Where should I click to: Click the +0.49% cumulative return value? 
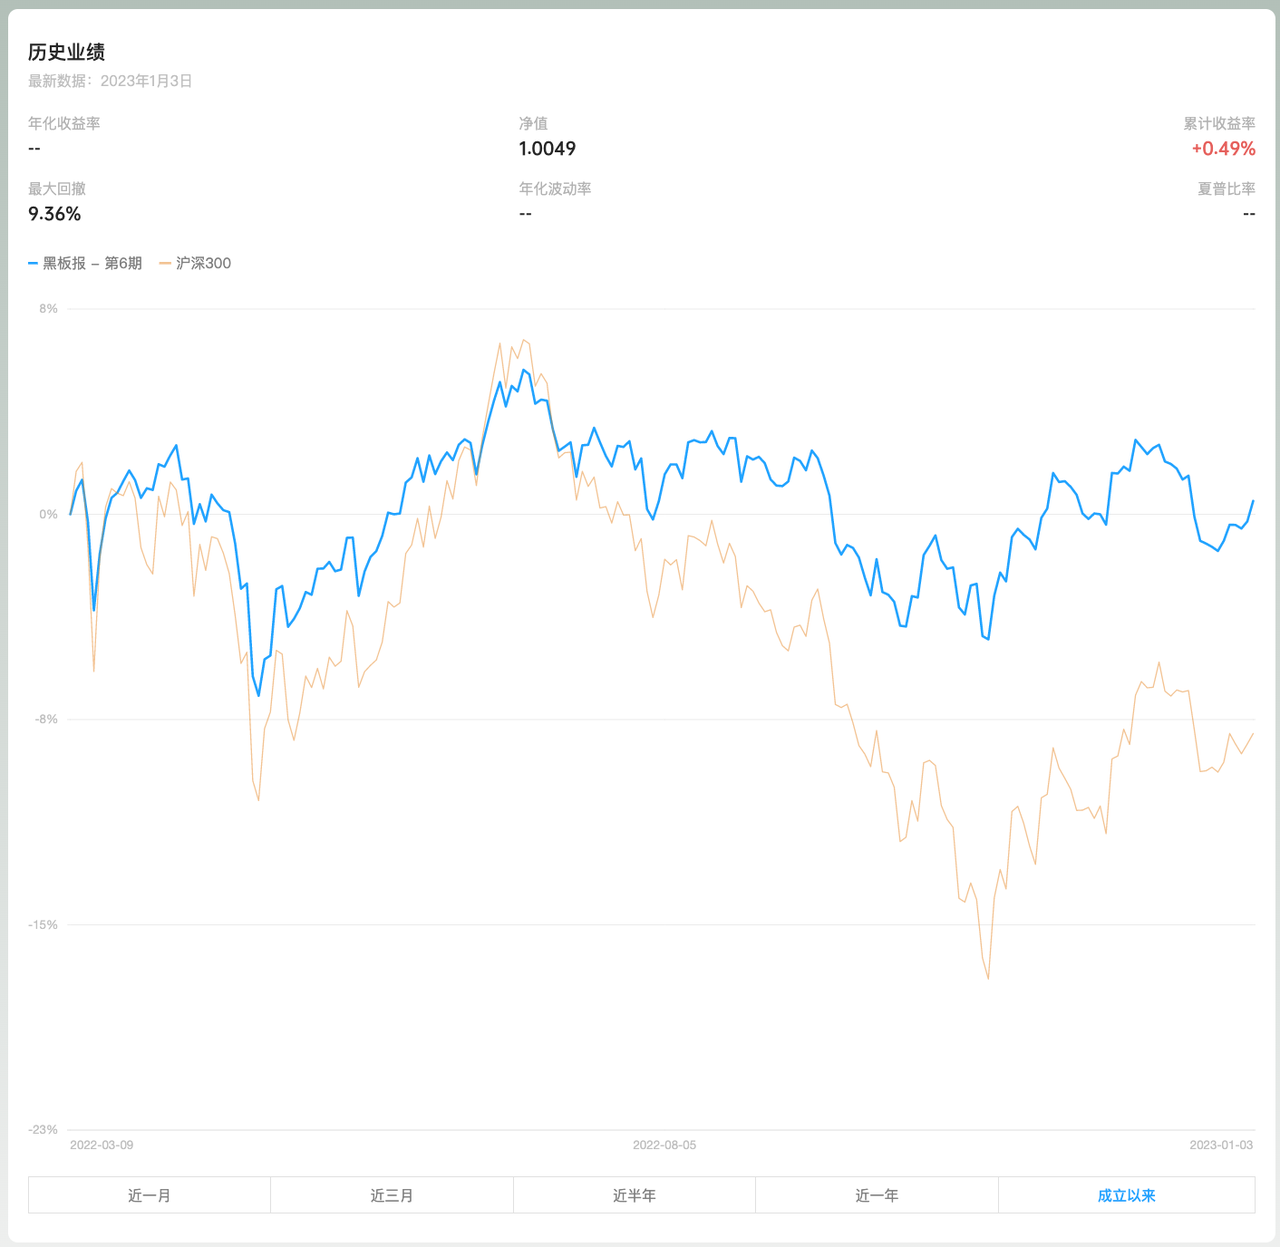(x=1223, y=149)
